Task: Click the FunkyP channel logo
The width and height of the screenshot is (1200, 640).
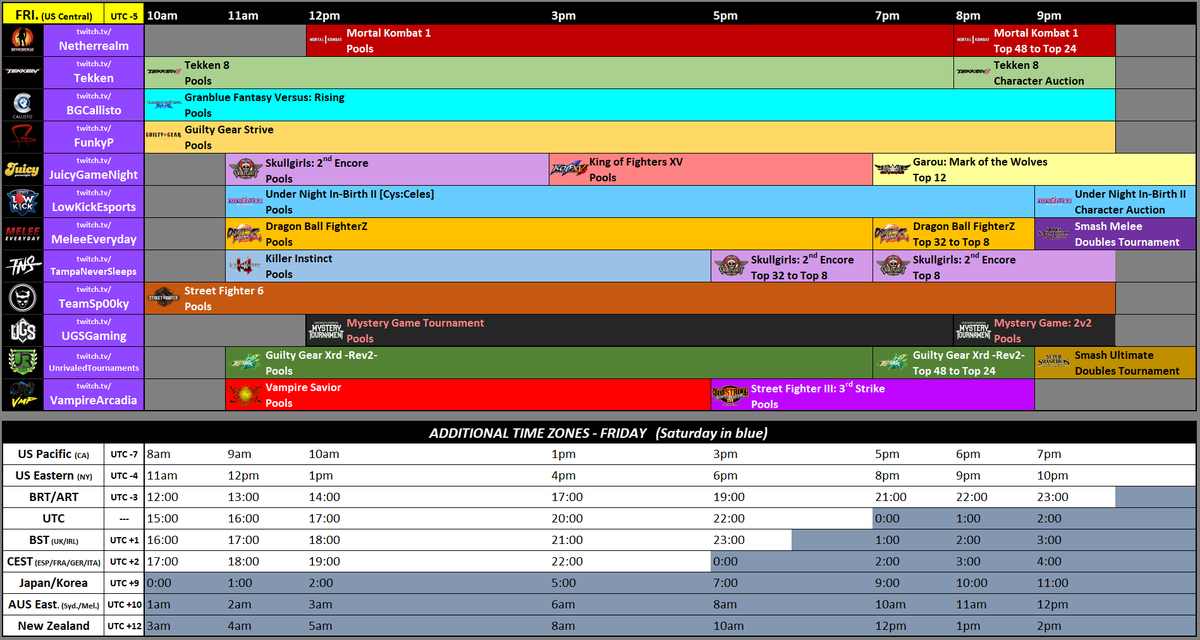Action: [x=23, y=136]
